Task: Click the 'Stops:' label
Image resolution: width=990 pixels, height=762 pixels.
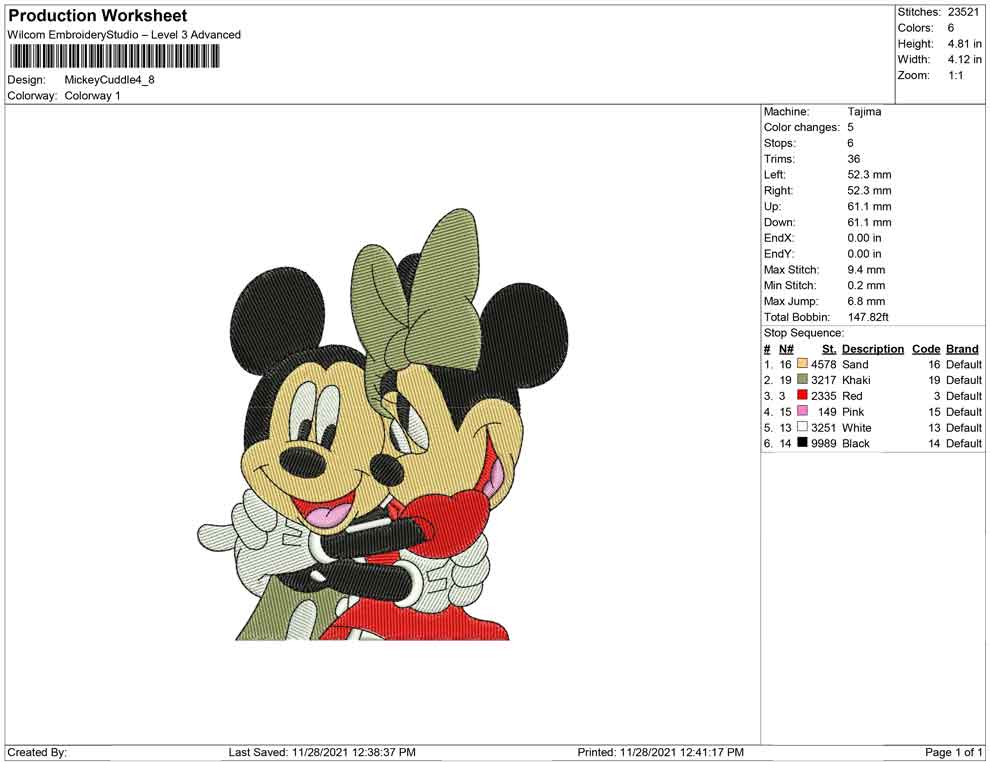Action: tap(780, 143)
